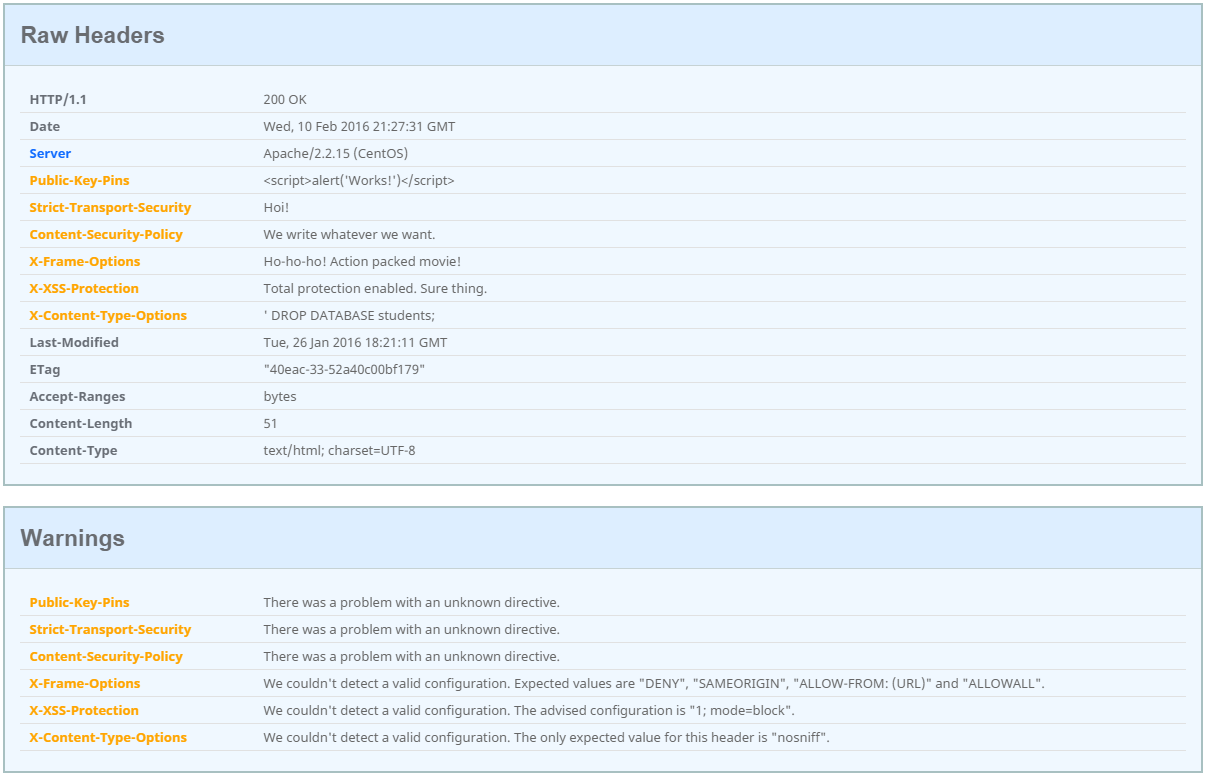Open the X-XSS-Protection header link

[x=82, y=288]
